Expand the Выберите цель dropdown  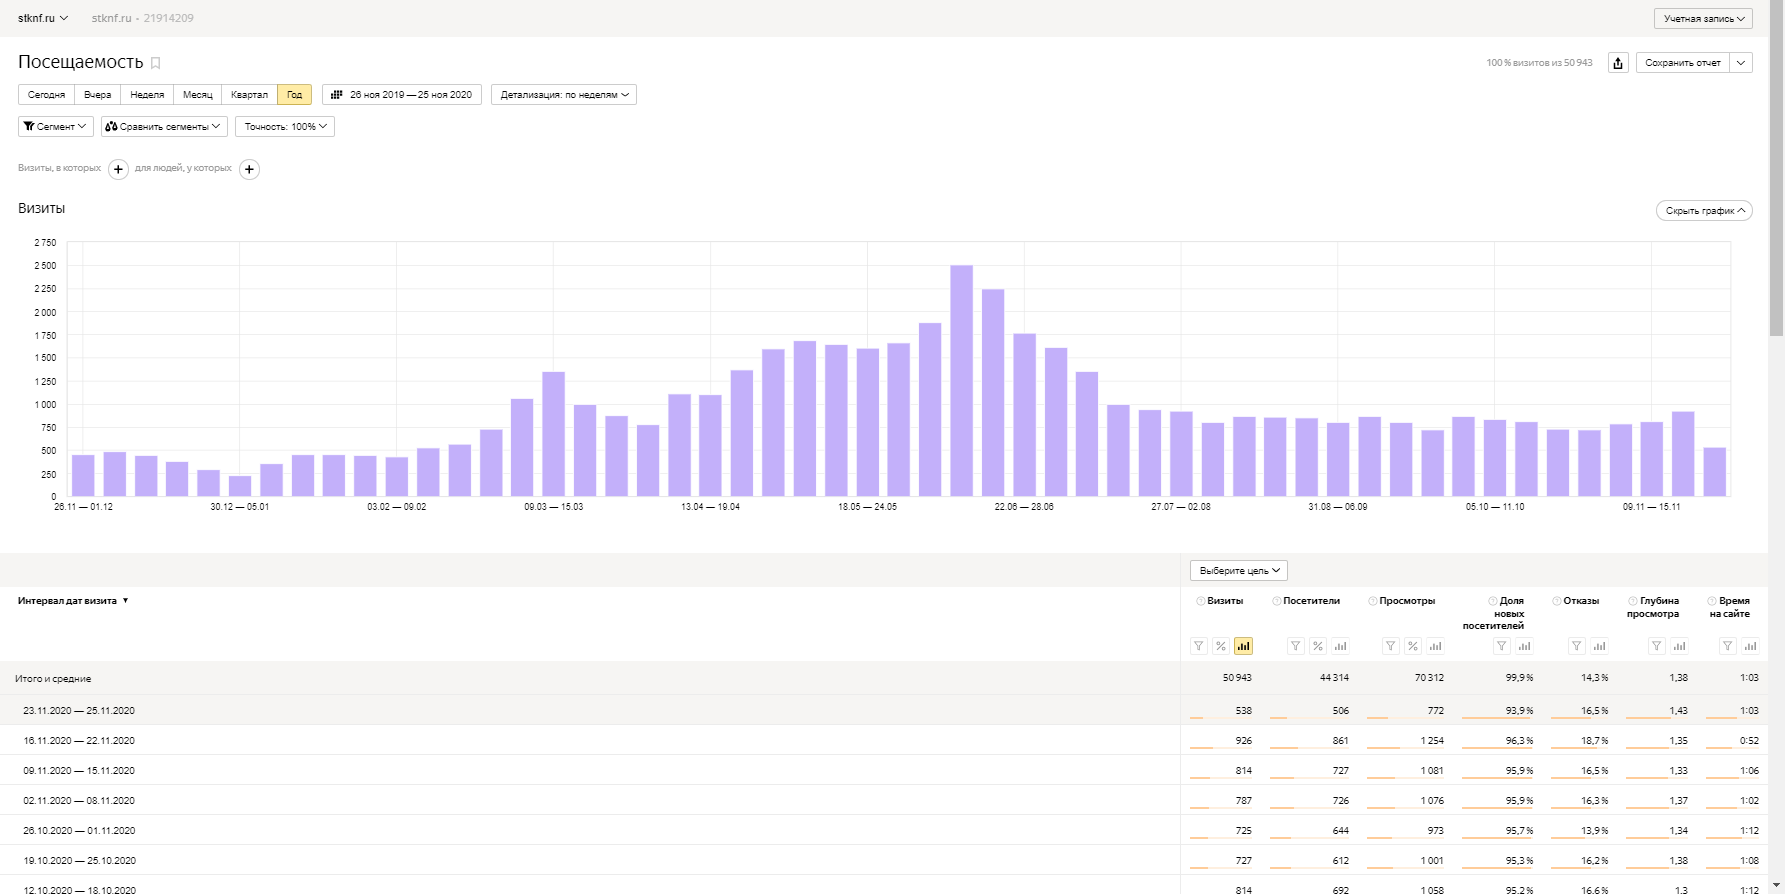[x=1239, y=571]
